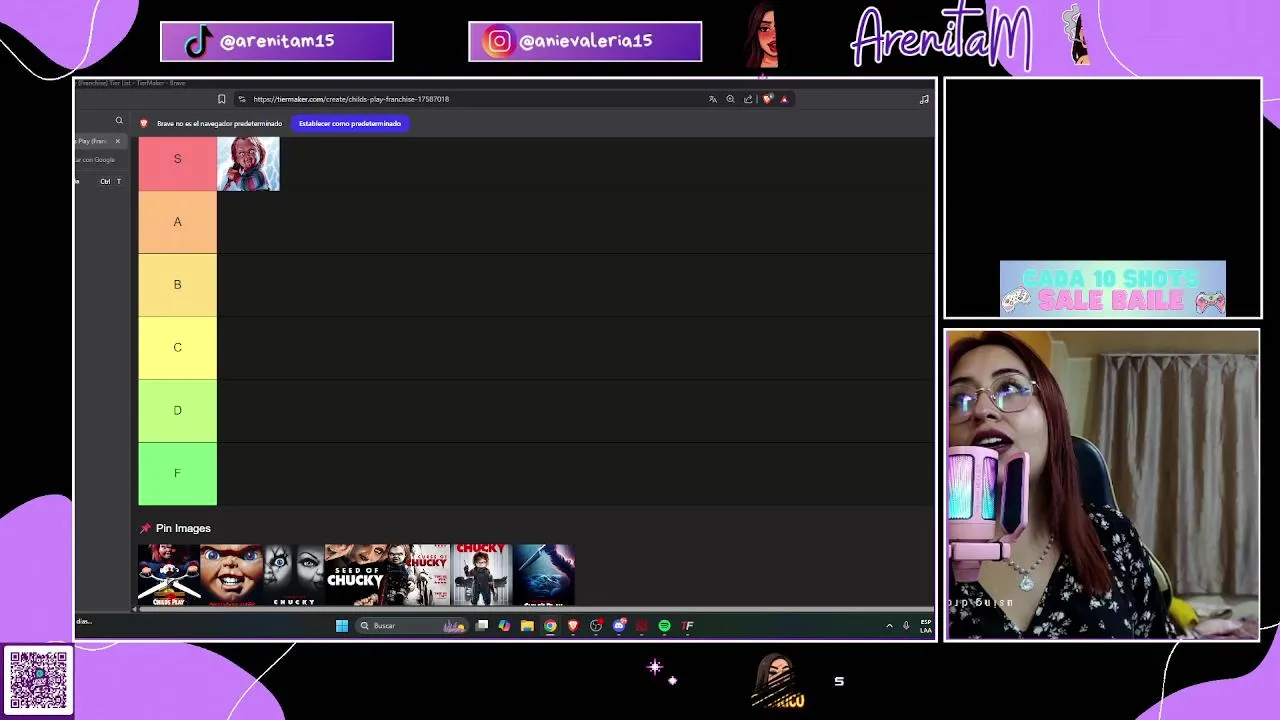Click the translate page icon in address bar

pyautogui.click(x=713, y=99)
